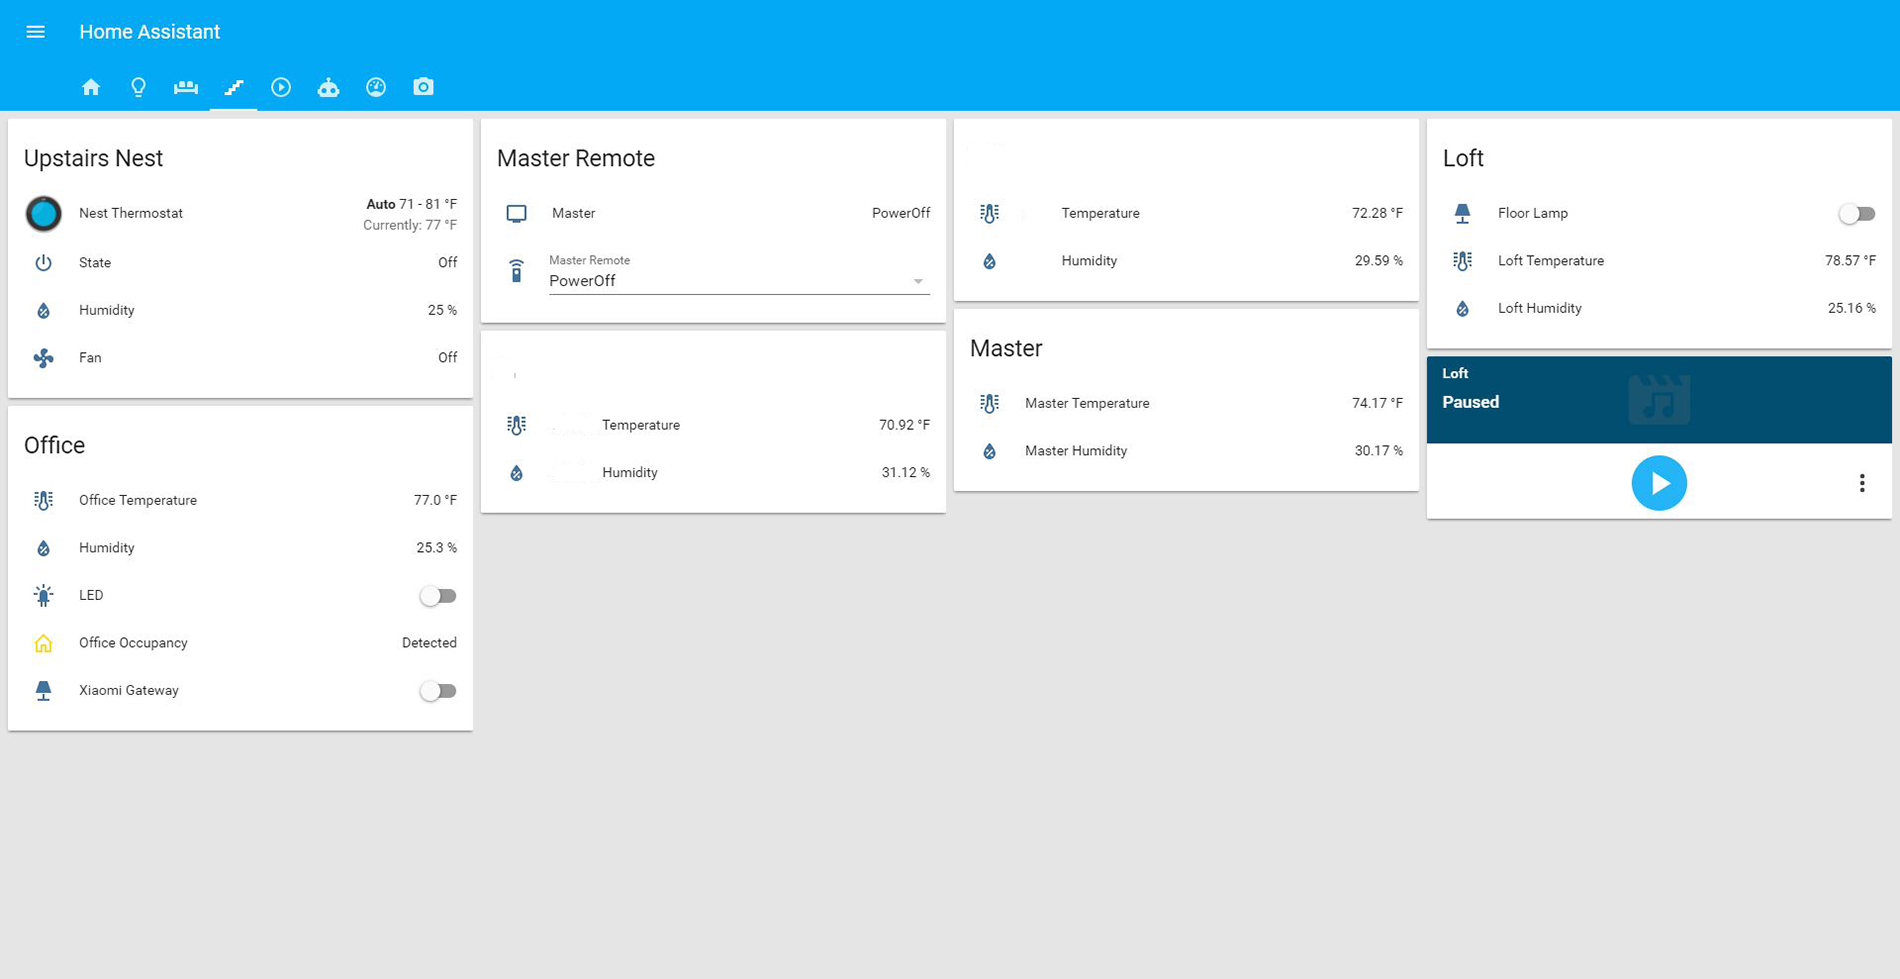Click the Master Remote control icon
1900x979 pixels.
tap(516, 271)
